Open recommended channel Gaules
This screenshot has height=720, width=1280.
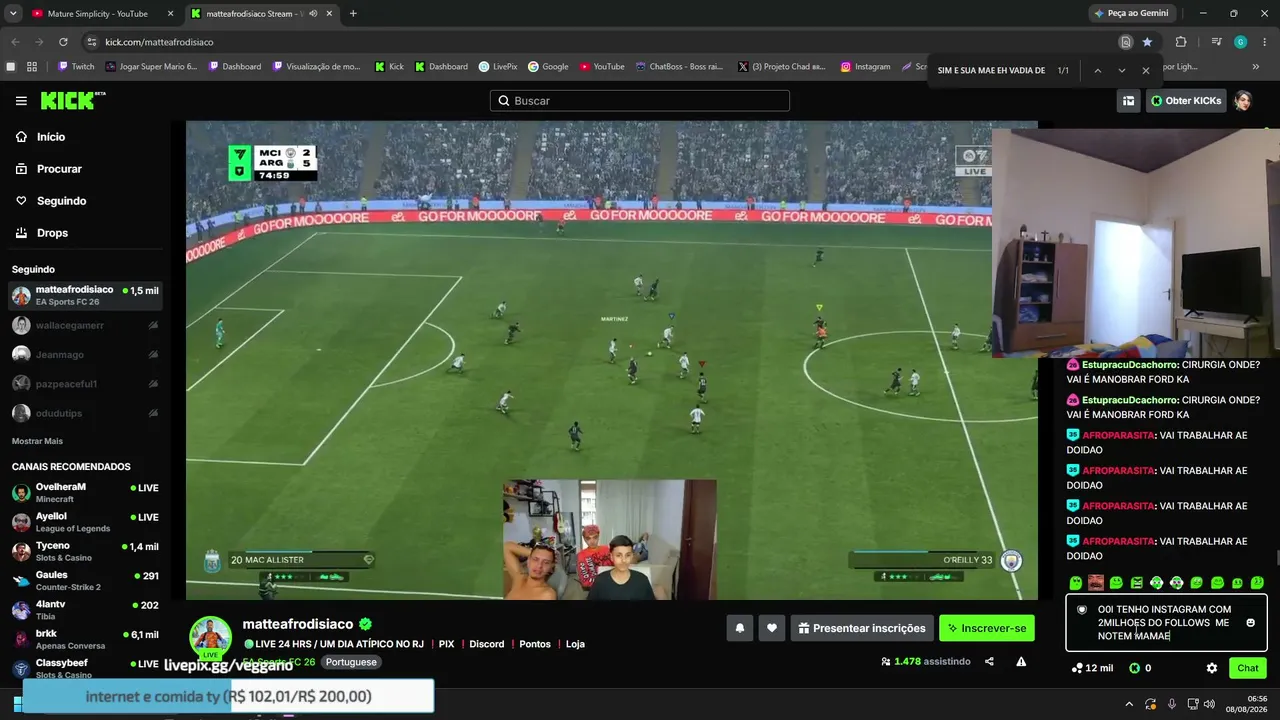point(85,580)
